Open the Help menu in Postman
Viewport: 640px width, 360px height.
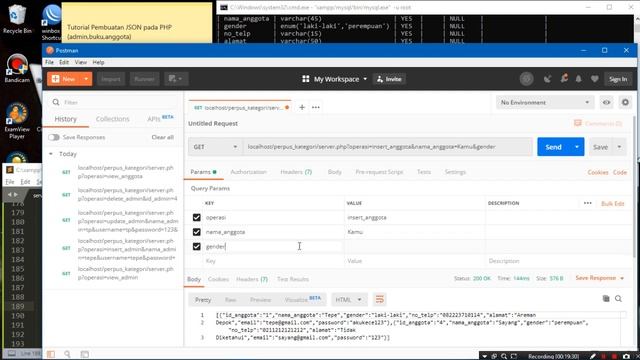pos(98,62)
